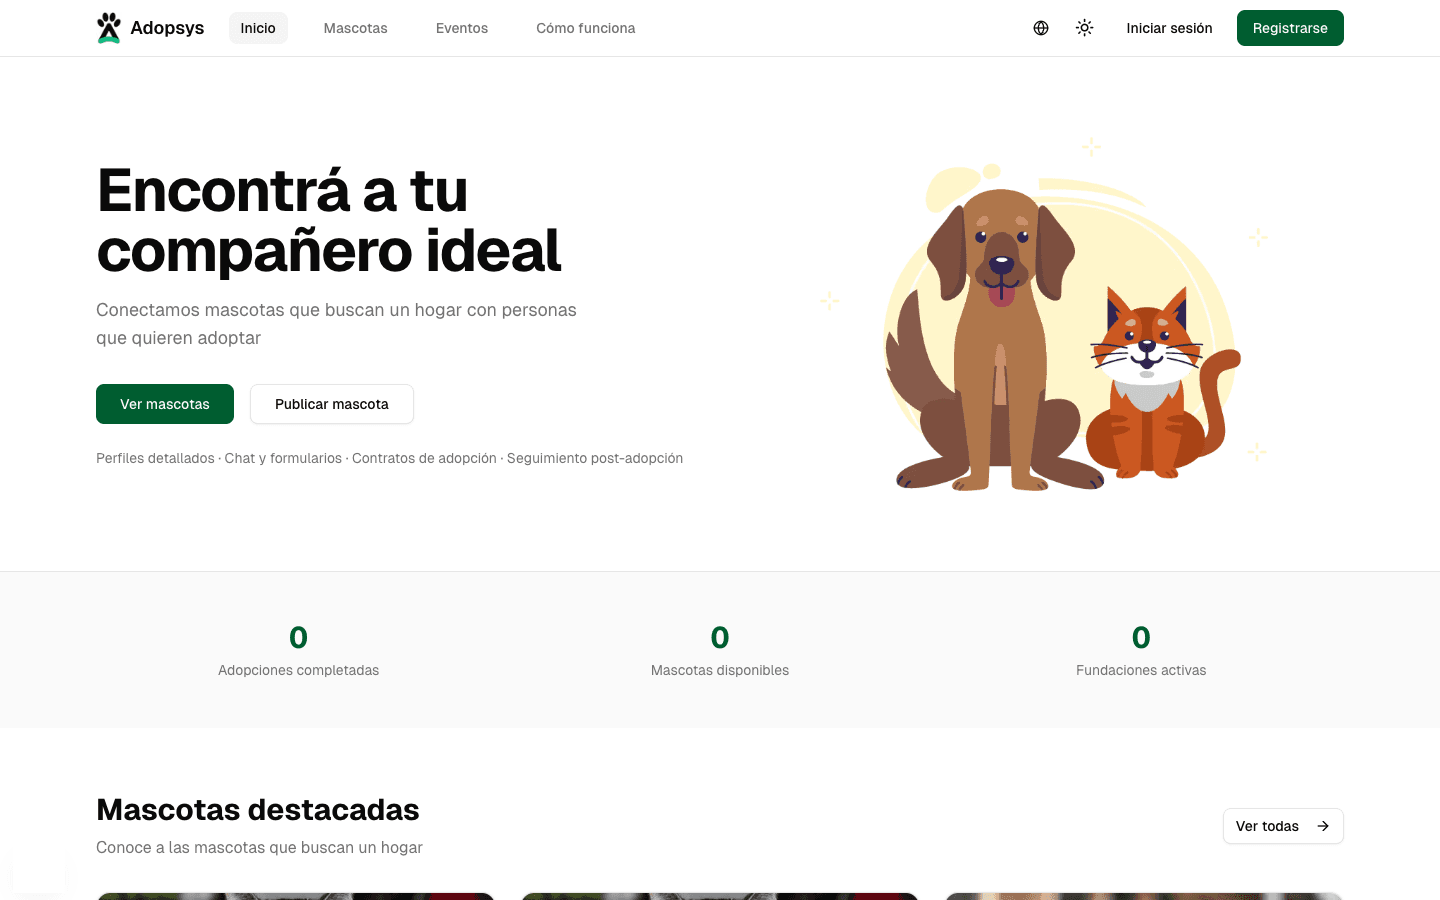Click the Adopsys paw logo icon
1440x900 pixels.
click(x=109, y=27)
